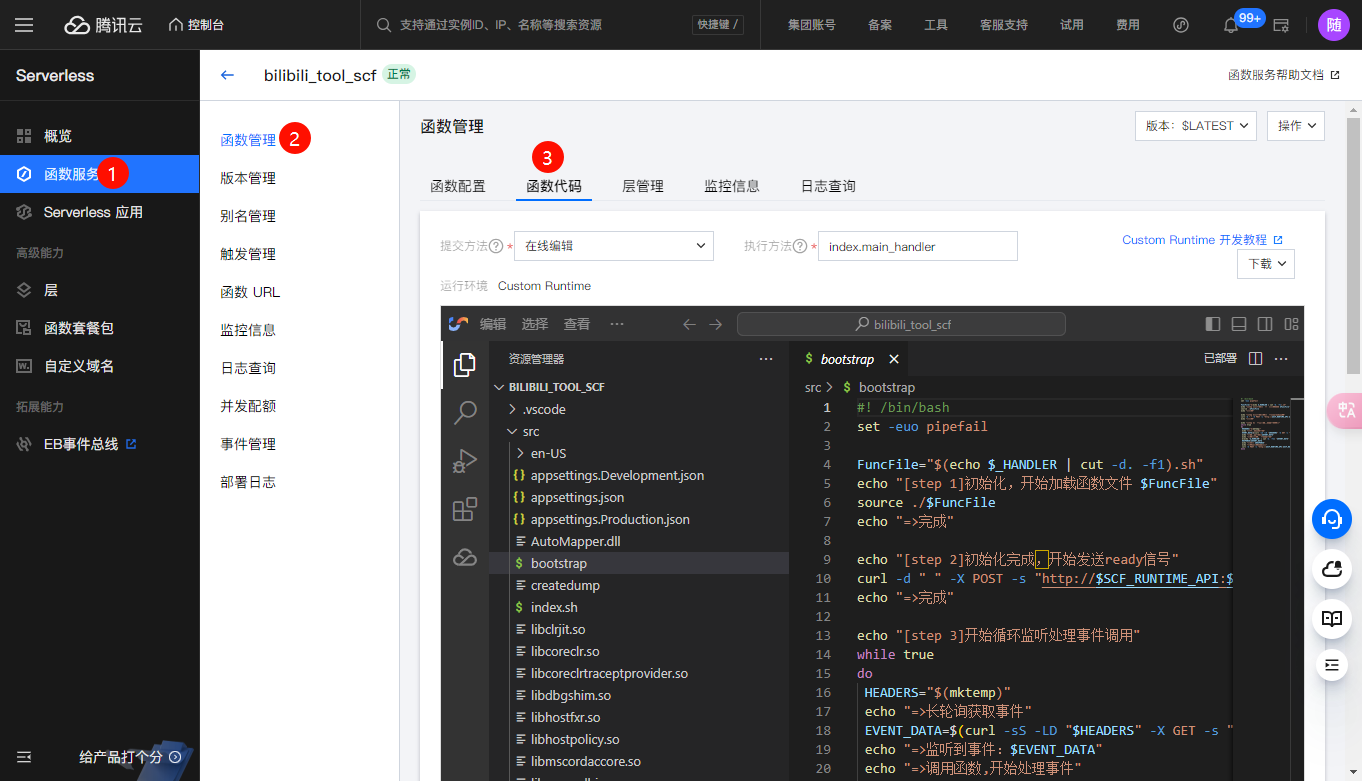Click the split editor icon
Viewport: 1362px width, 781px height.
(1256, 359)
